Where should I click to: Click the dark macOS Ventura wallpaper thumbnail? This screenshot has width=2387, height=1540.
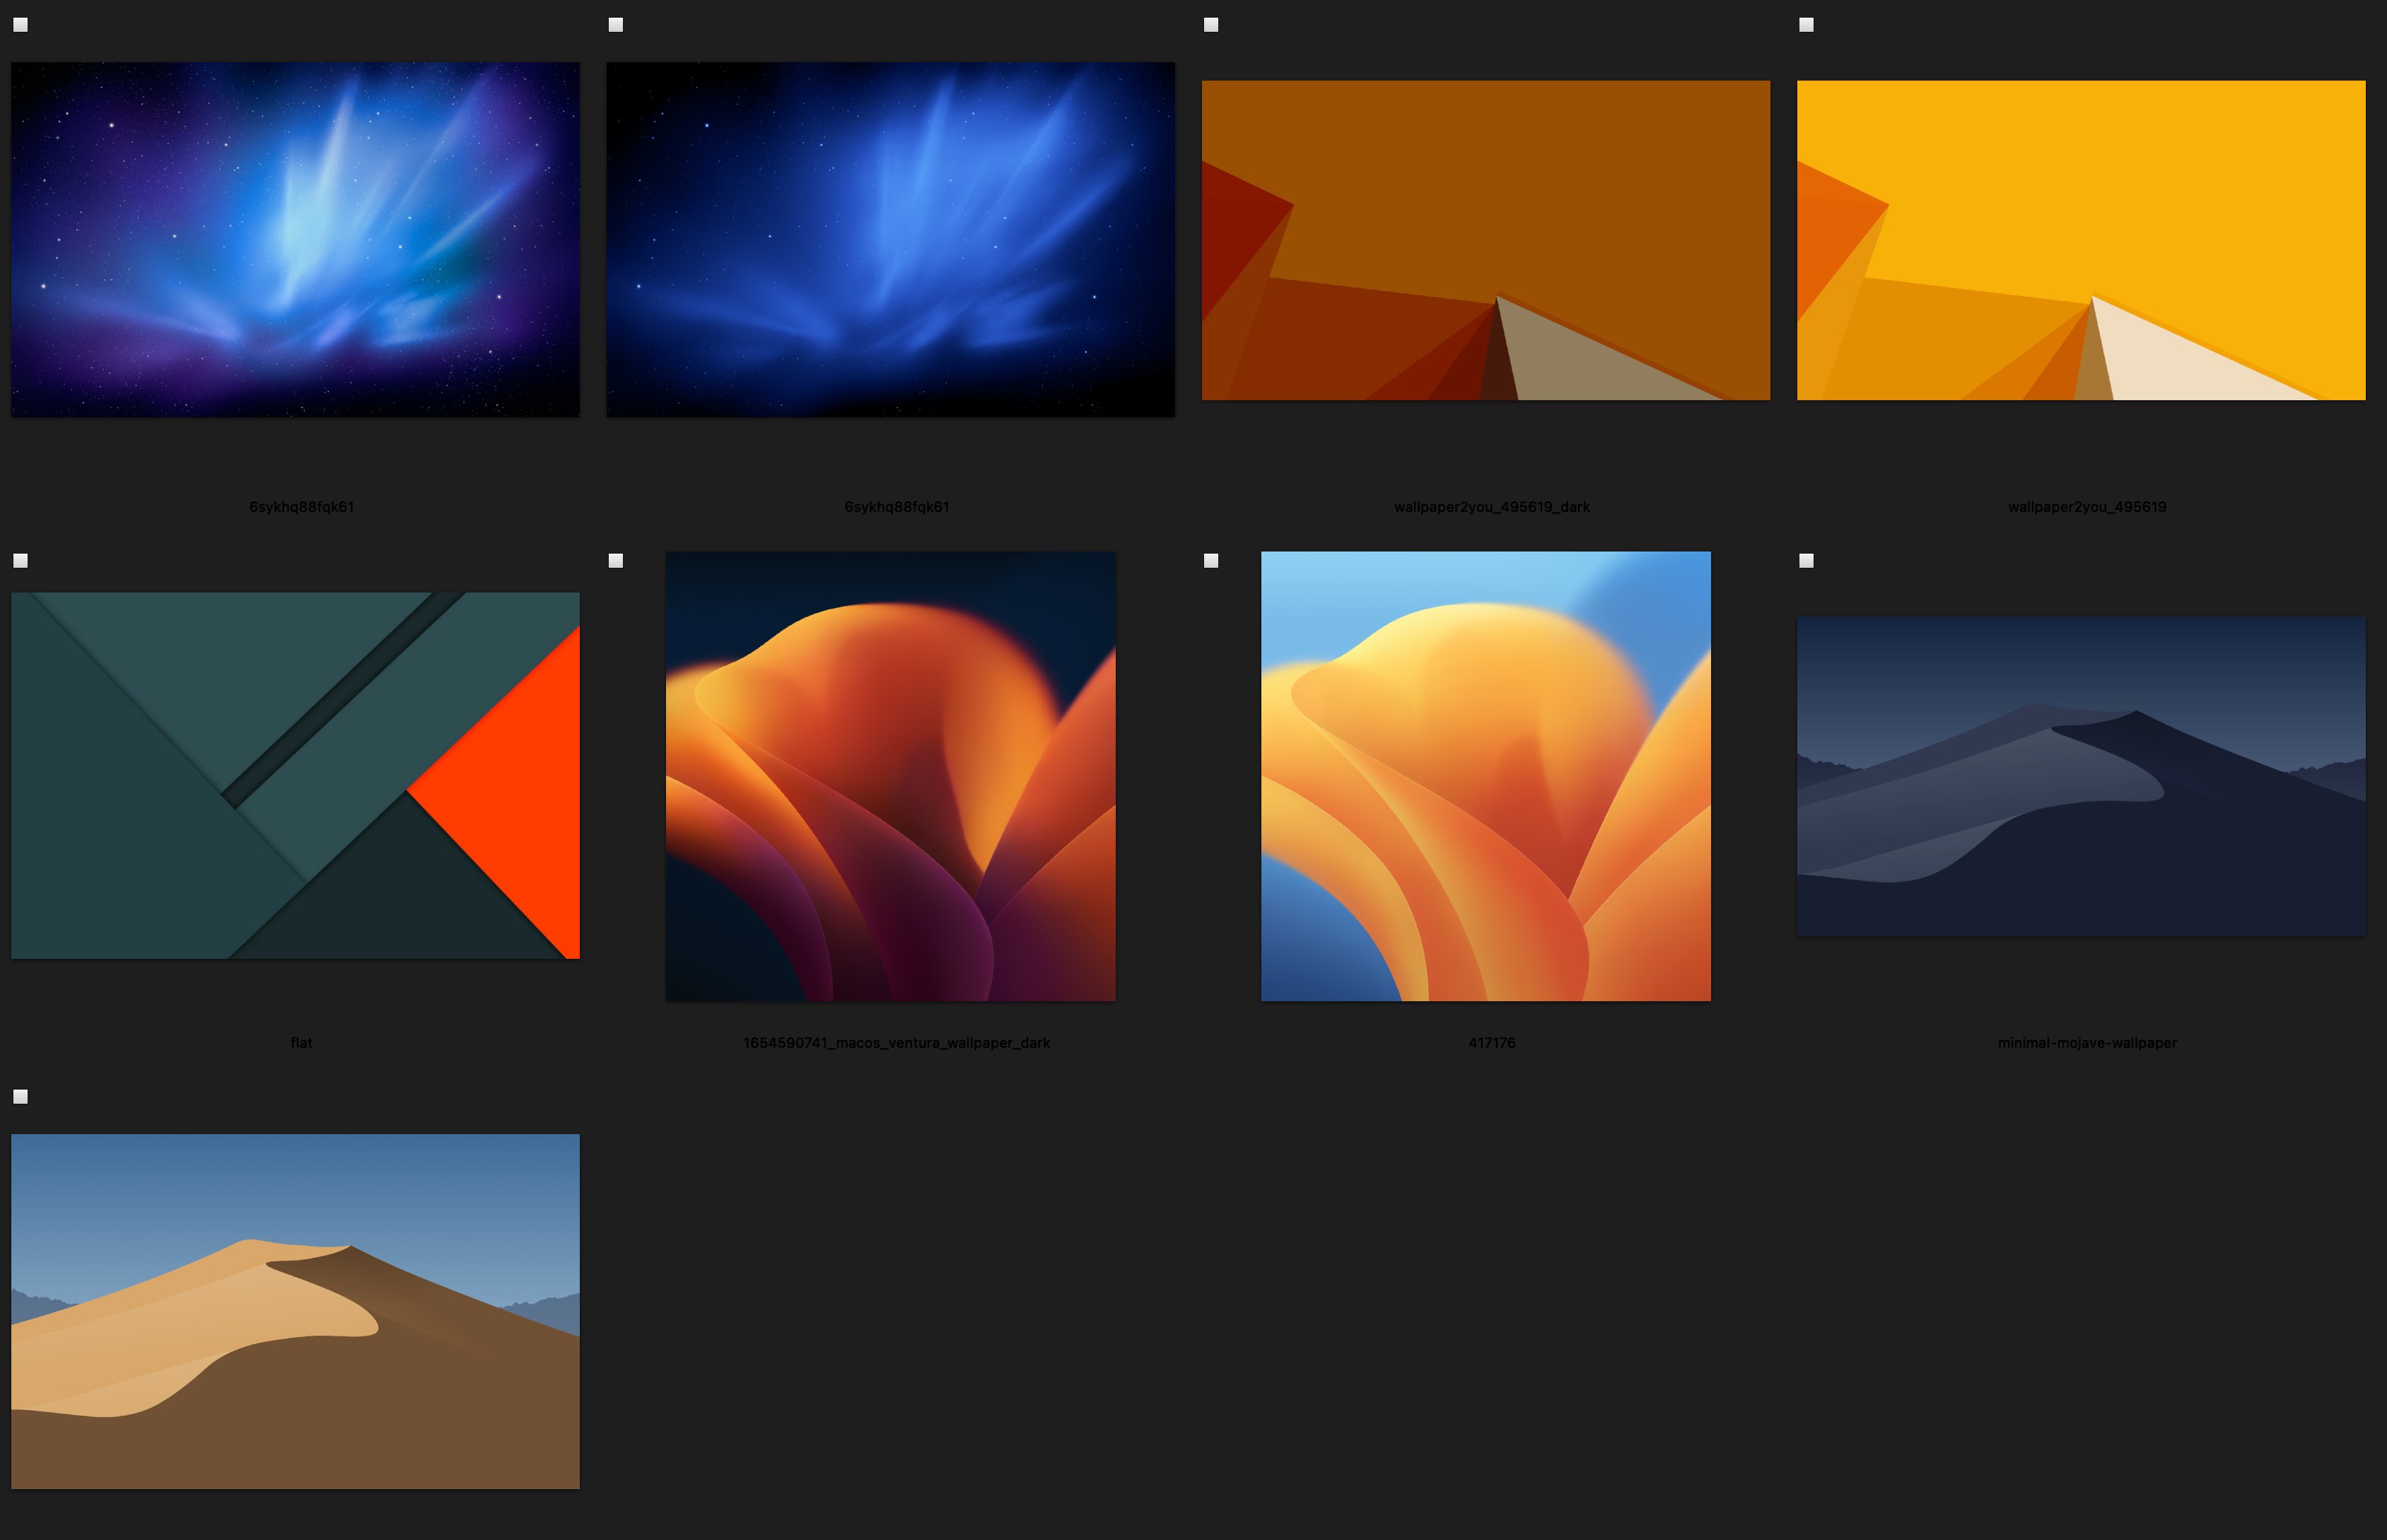(890, 775)
